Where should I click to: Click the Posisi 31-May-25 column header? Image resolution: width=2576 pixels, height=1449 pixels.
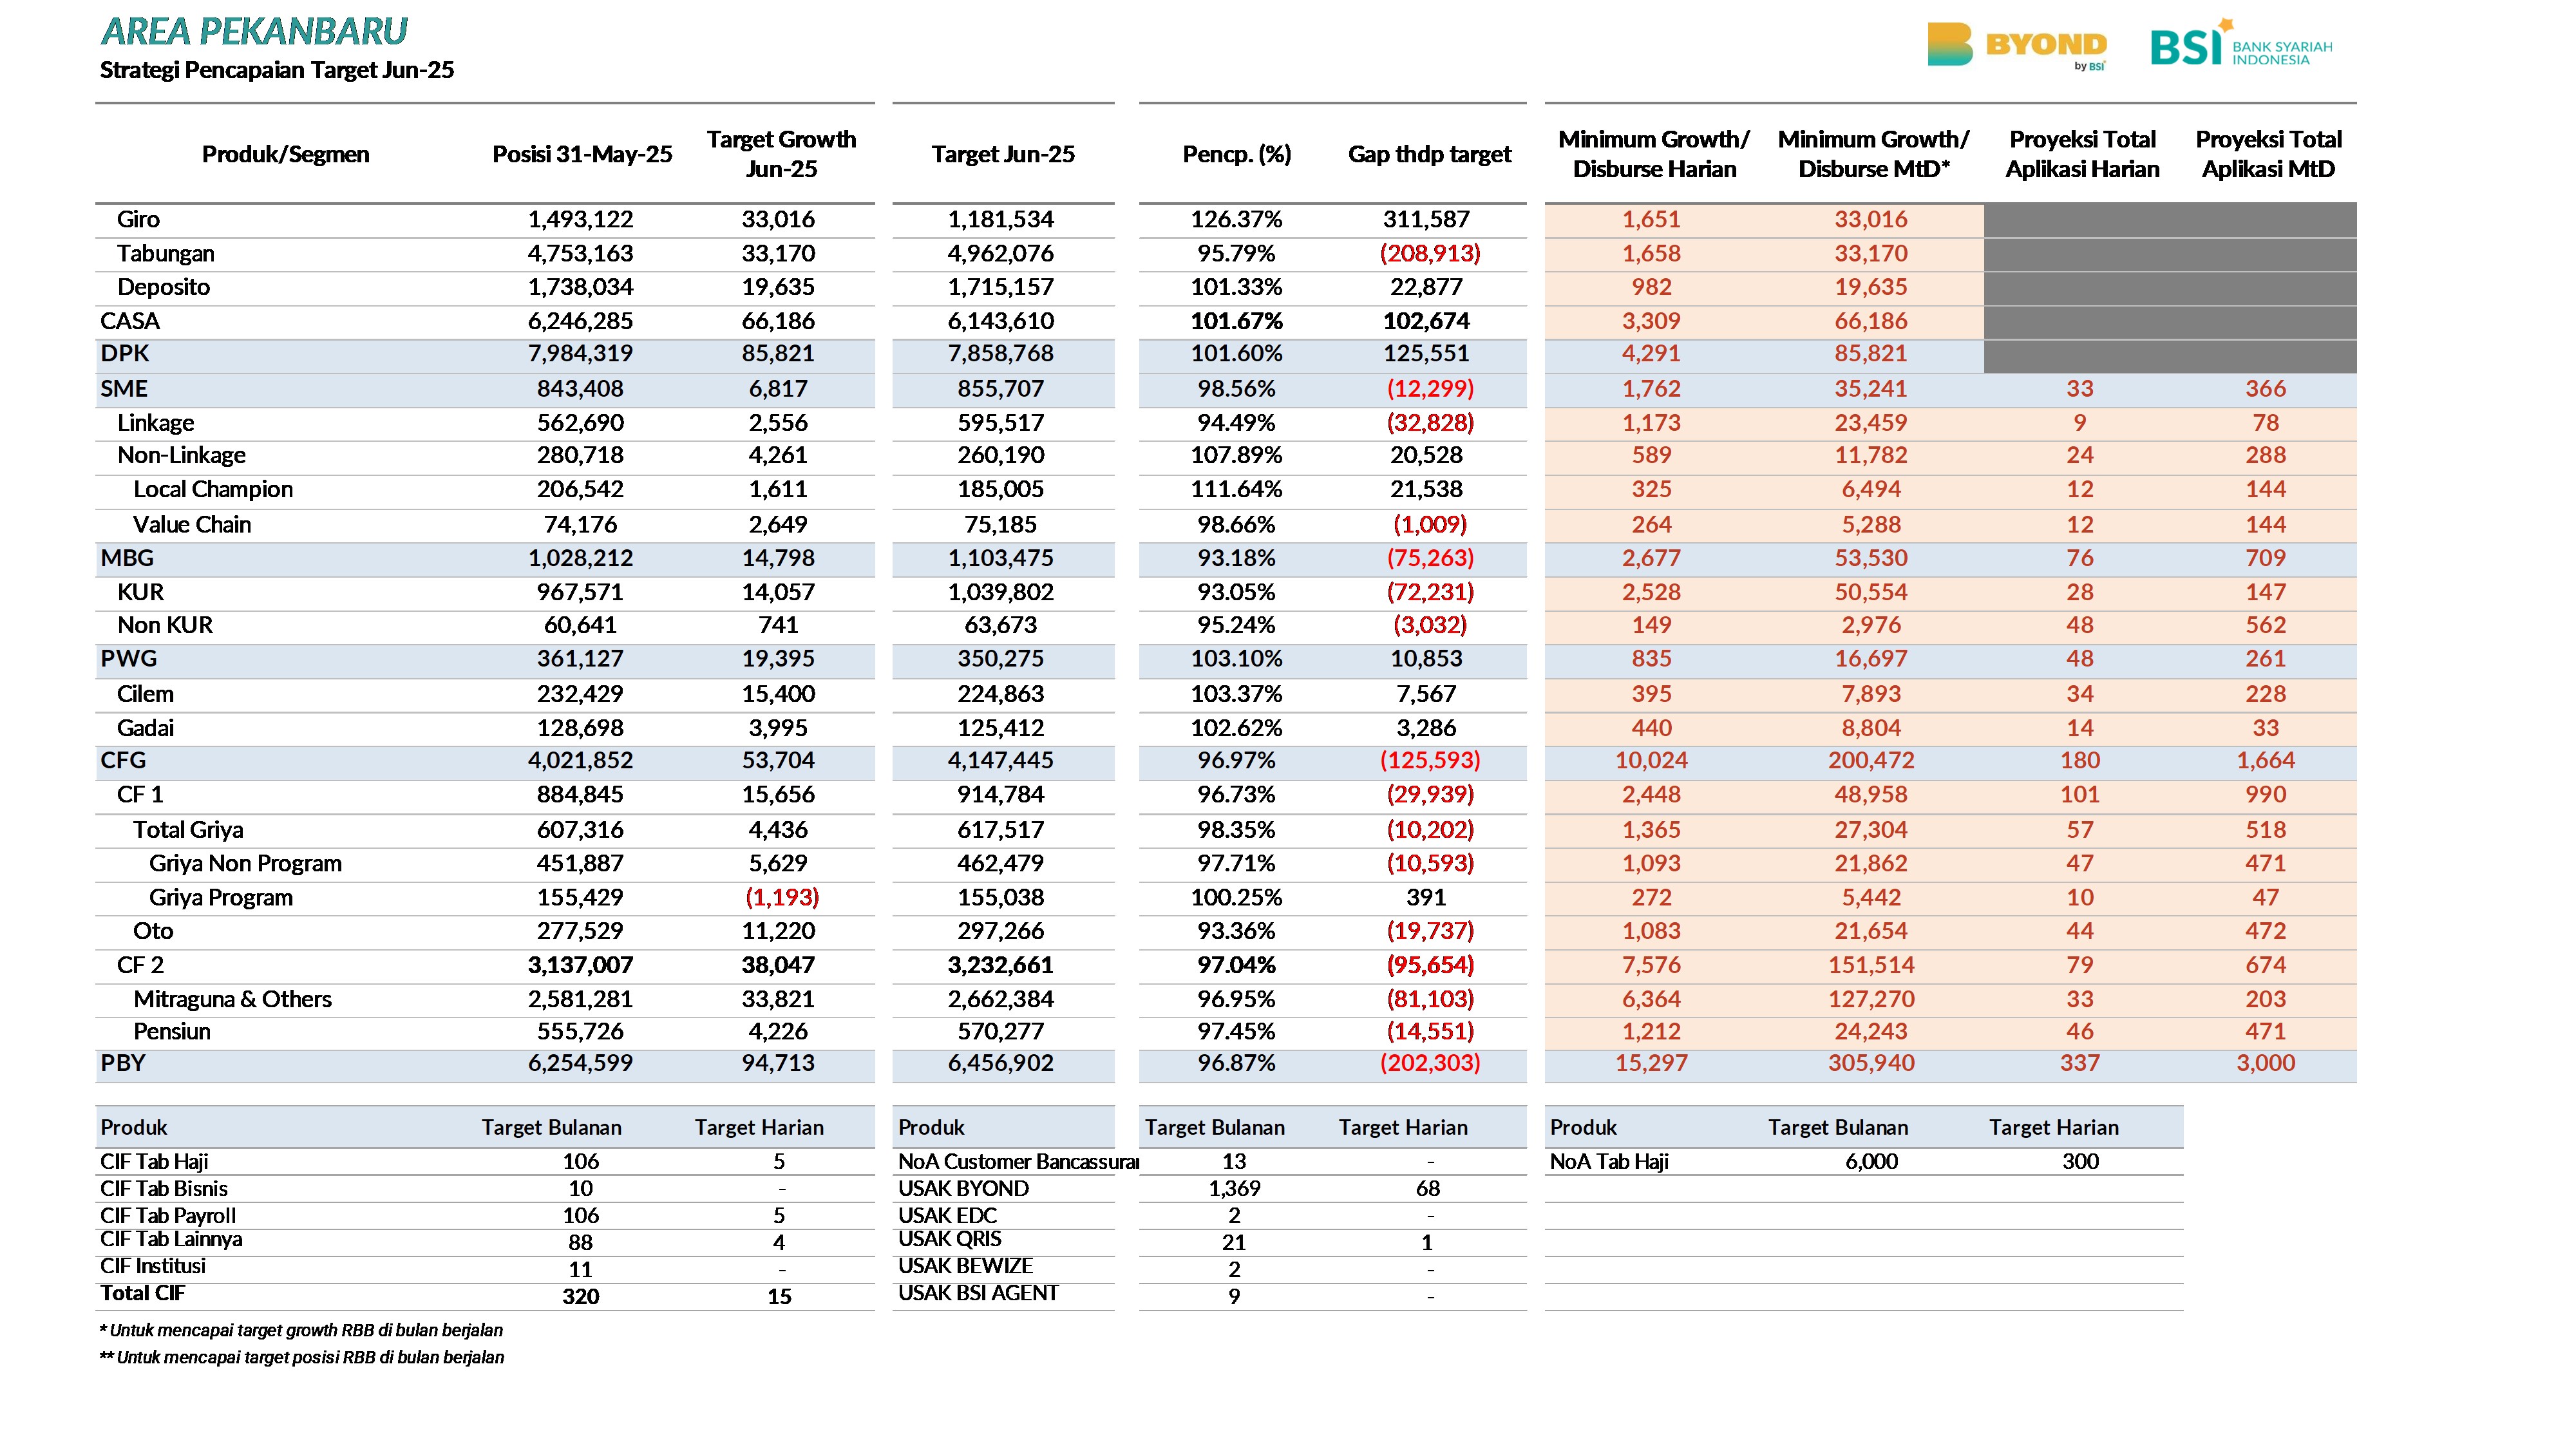tap(582, 154)
